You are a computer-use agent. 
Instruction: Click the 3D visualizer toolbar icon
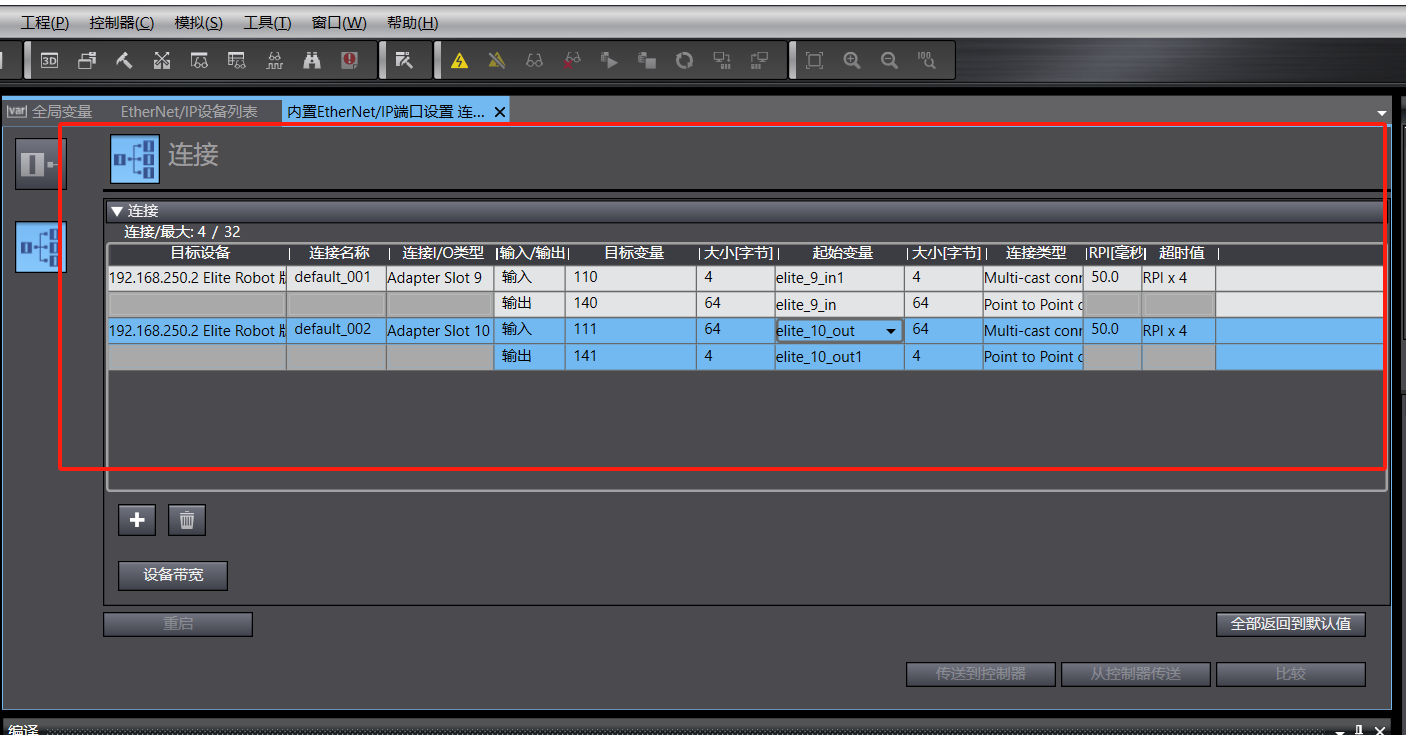(x=49, y=60)
